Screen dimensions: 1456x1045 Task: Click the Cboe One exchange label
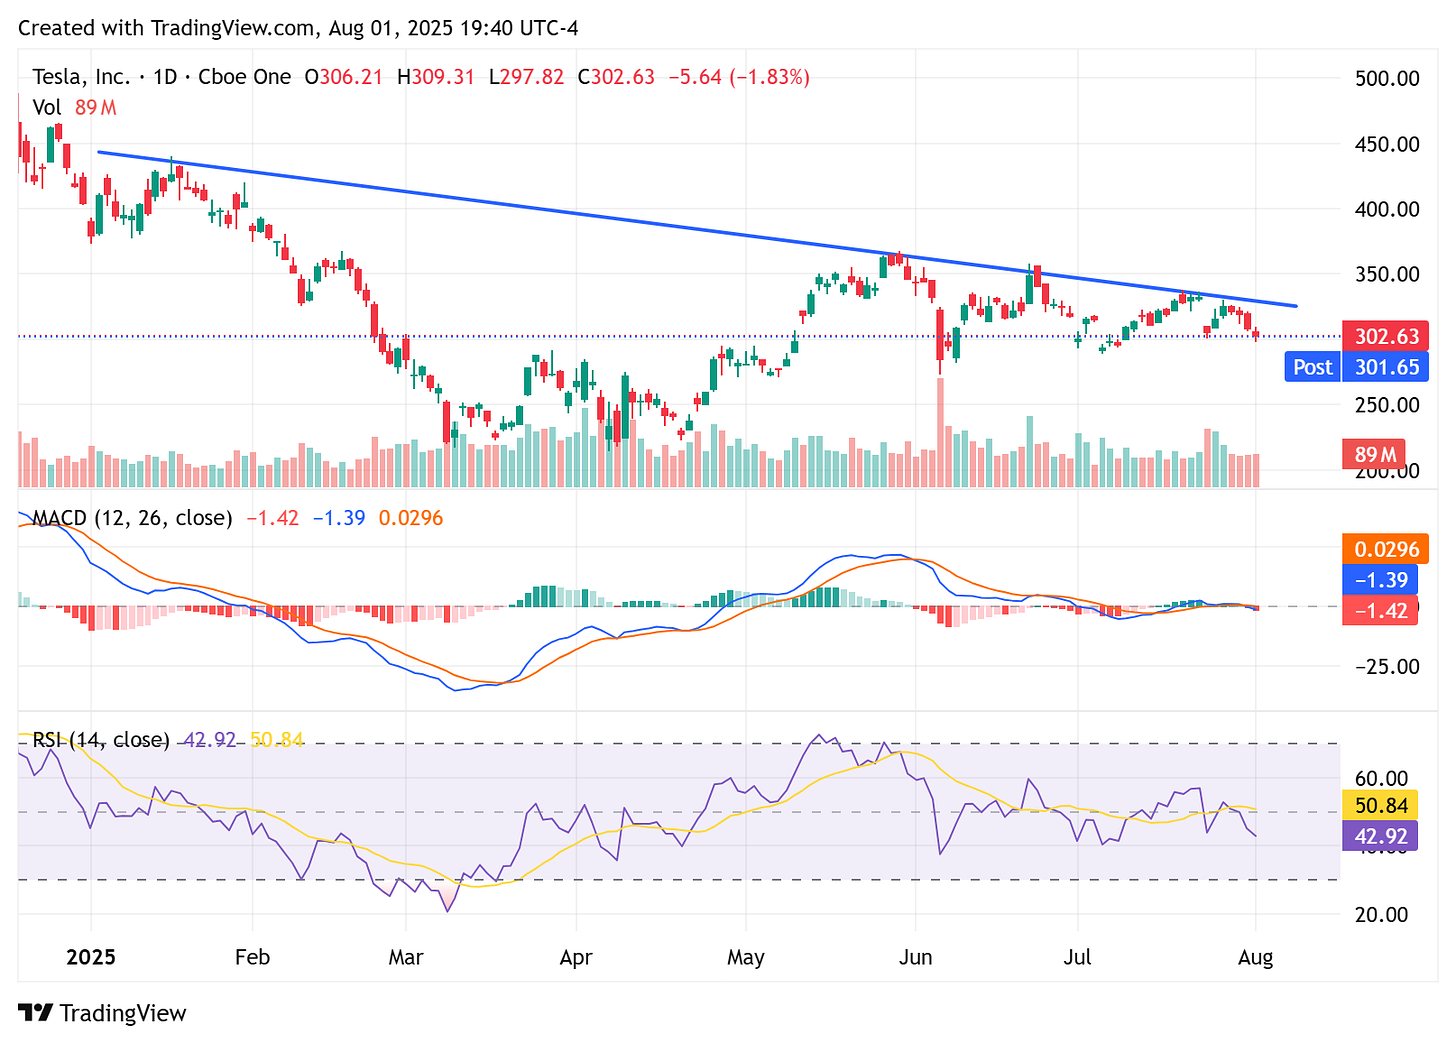click(245, 76)
